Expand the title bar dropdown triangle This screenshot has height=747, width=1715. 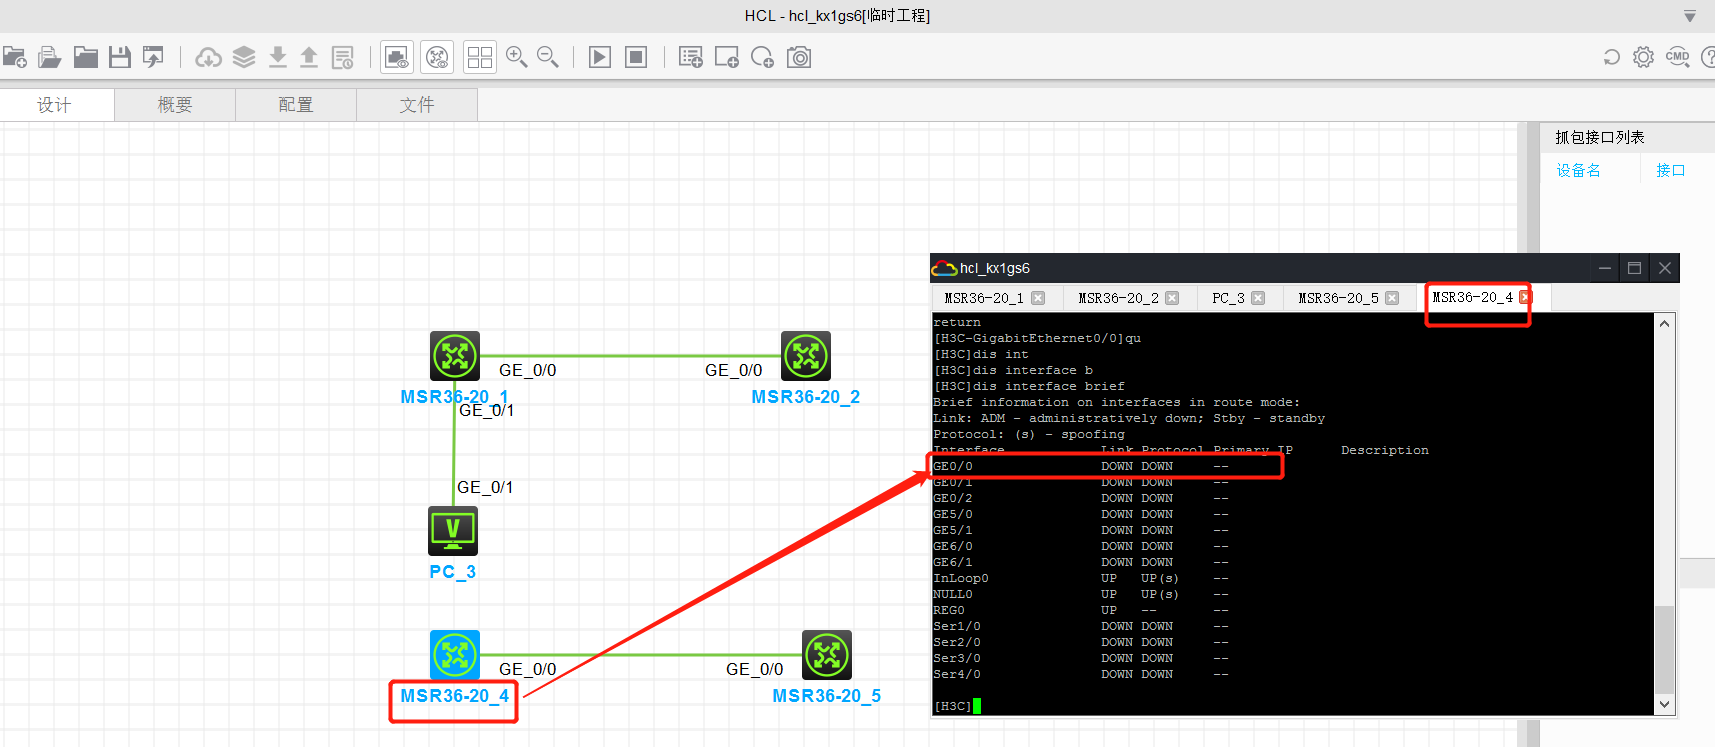point(1690,16)
